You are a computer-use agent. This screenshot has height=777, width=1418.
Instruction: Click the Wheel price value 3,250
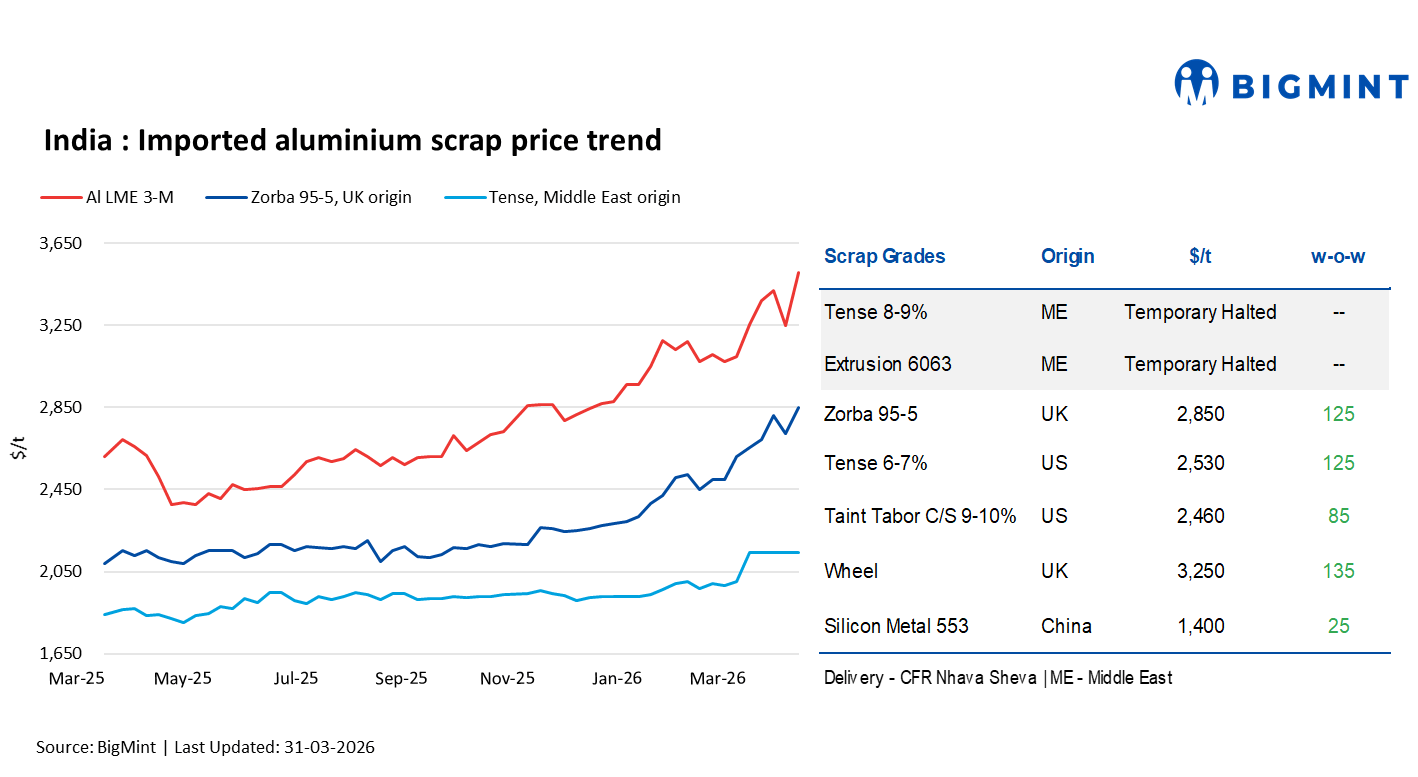coord(1200,571)
